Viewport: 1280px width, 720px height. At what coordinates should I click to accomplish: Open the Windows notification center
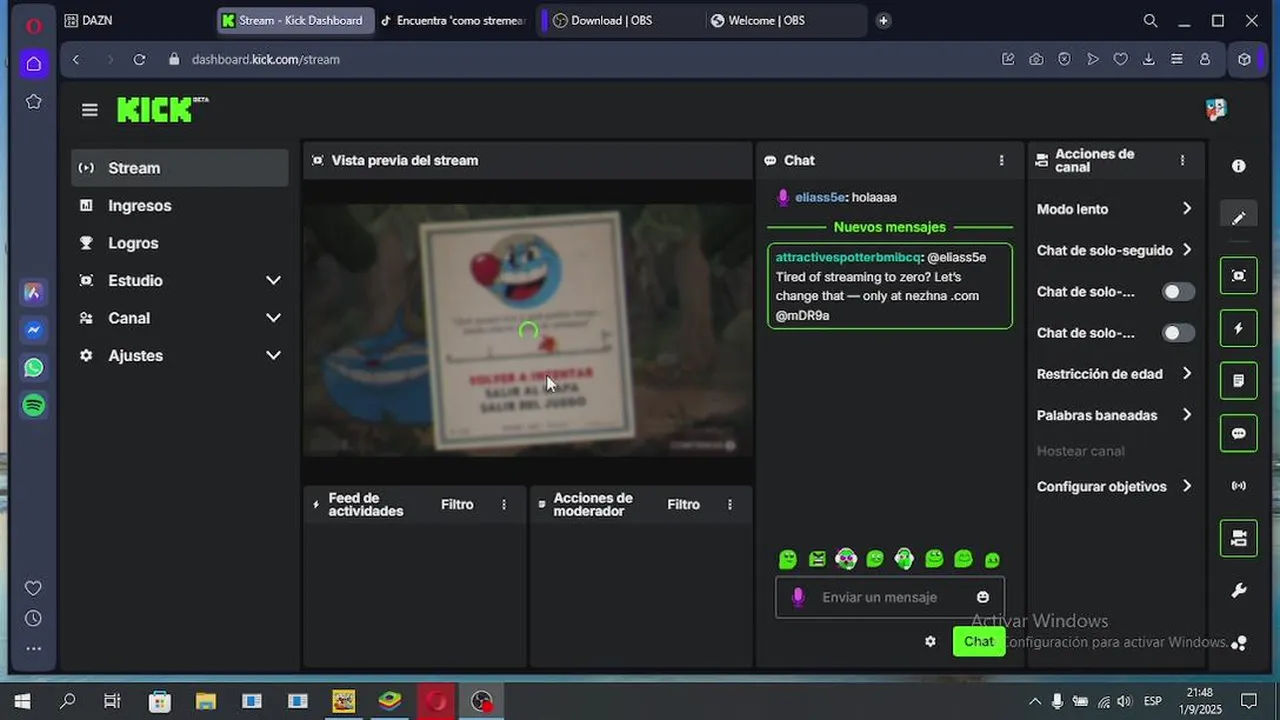tap(1249, 701)
